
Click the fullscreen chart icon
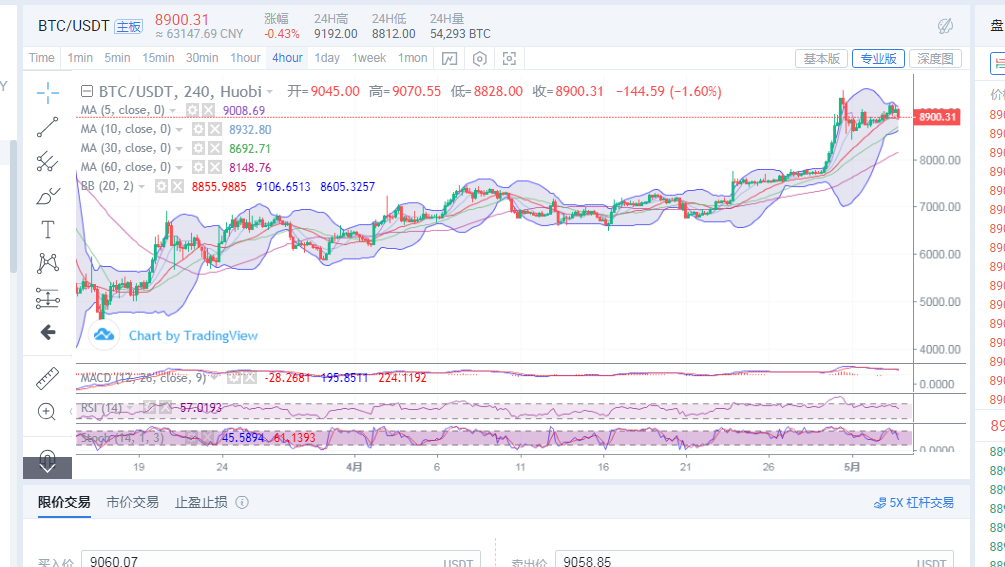coord(509,59)
